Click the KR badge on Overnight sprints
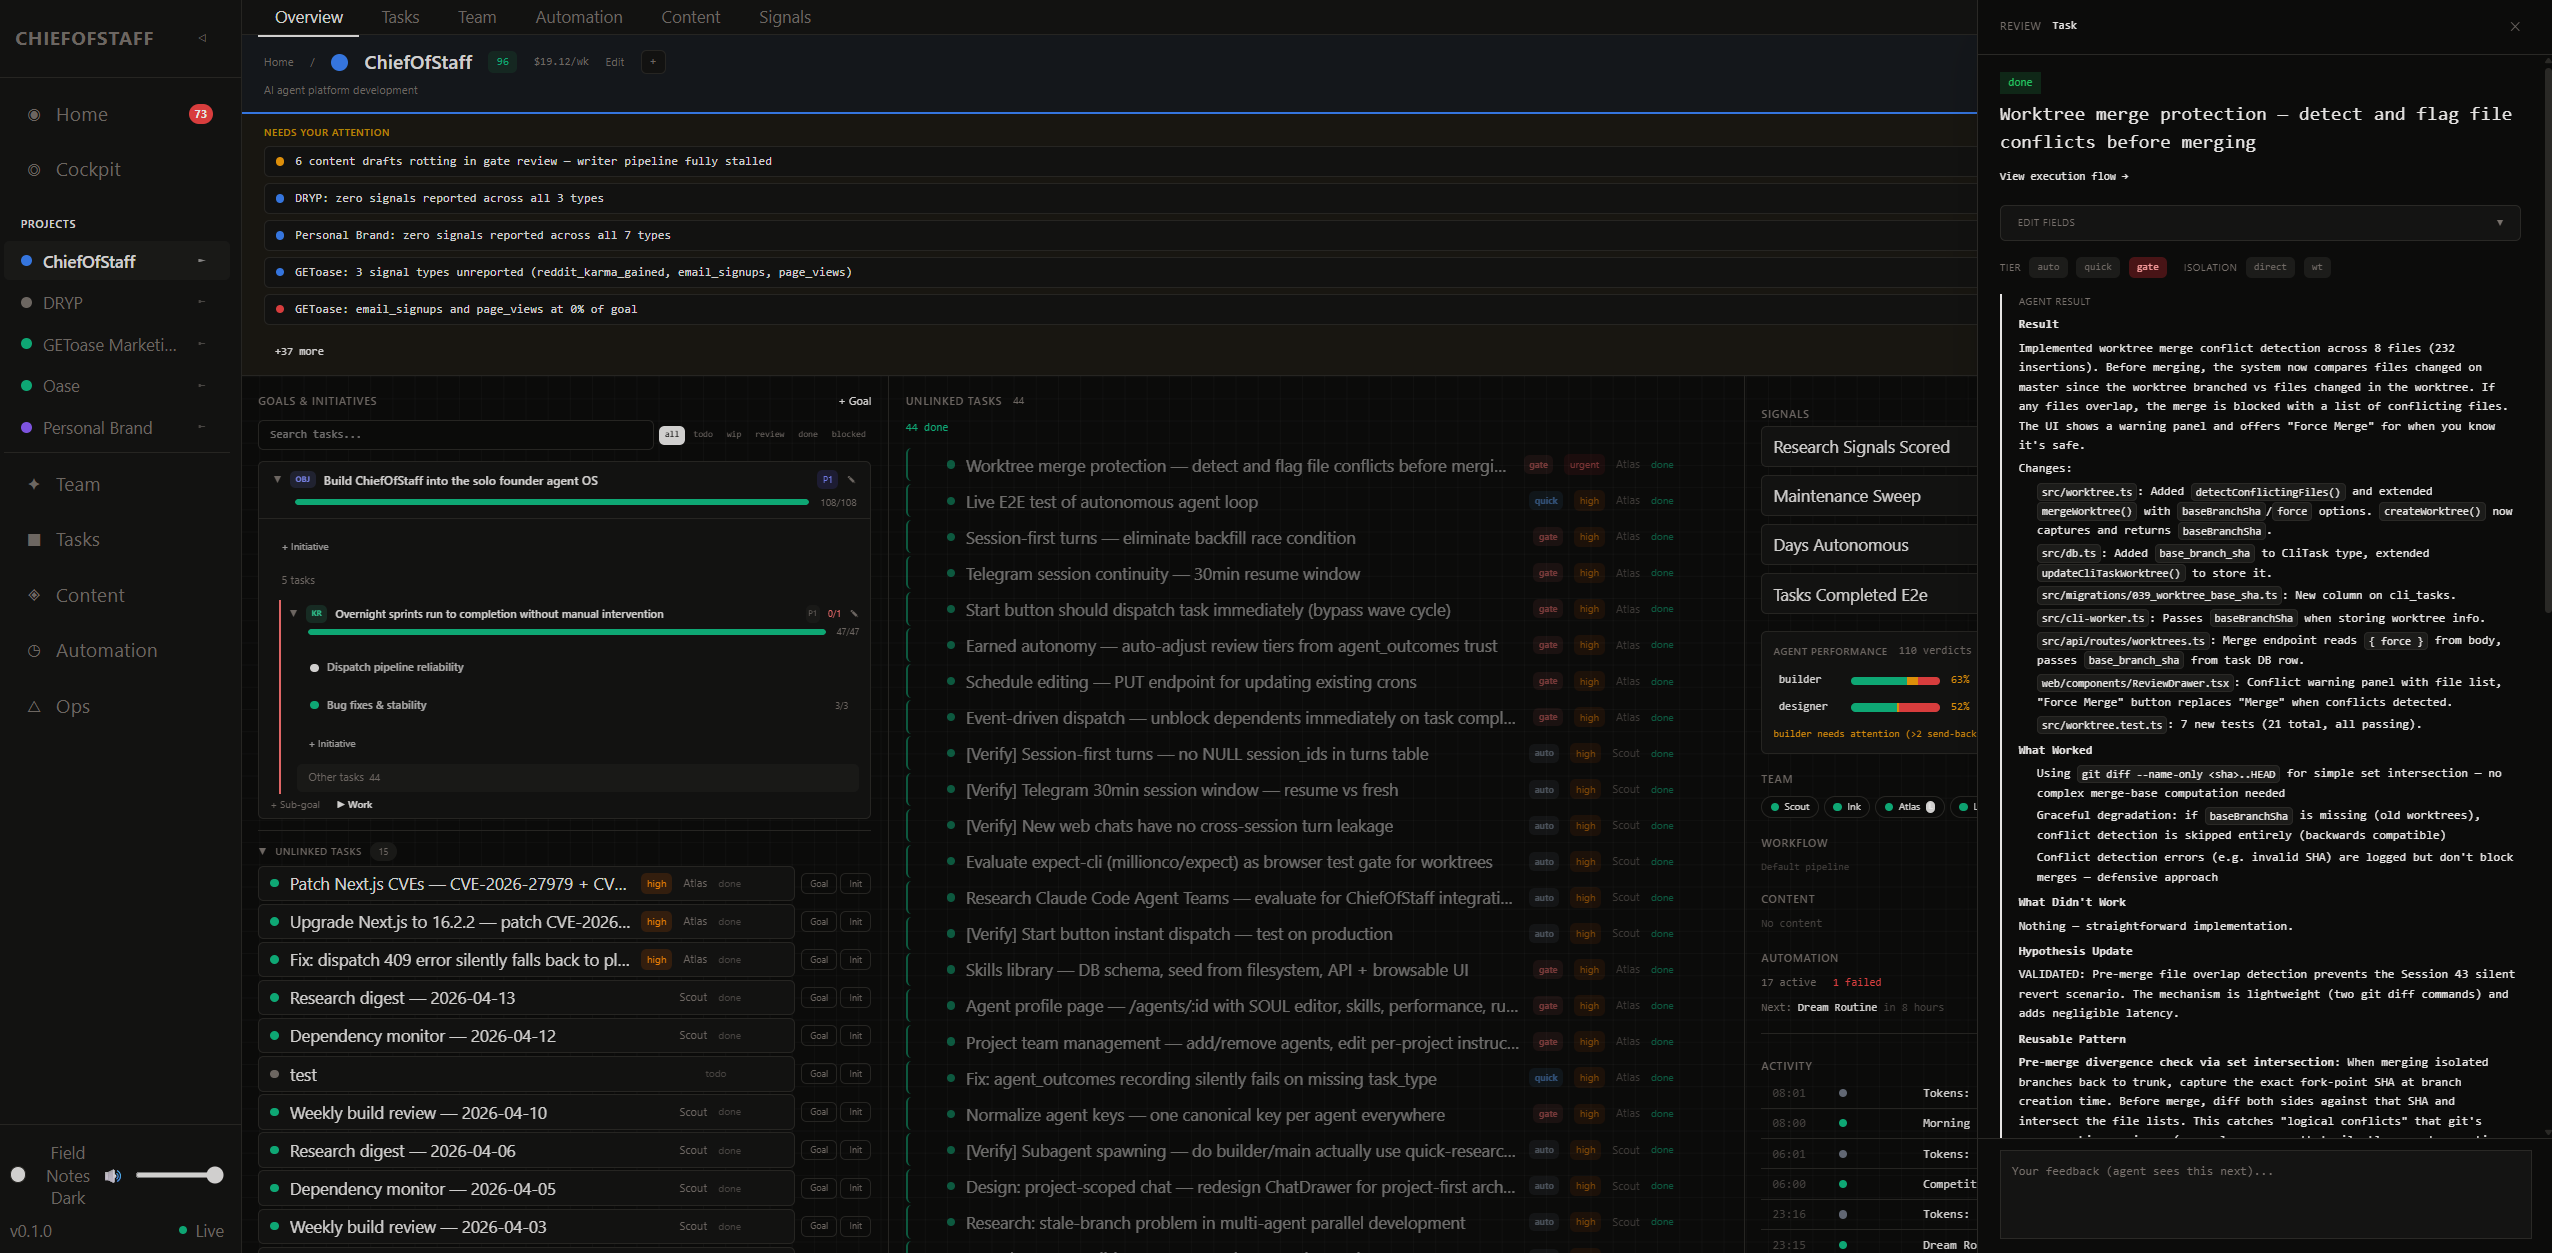This screenshot has width=2552, height=1253. (317, 614)
